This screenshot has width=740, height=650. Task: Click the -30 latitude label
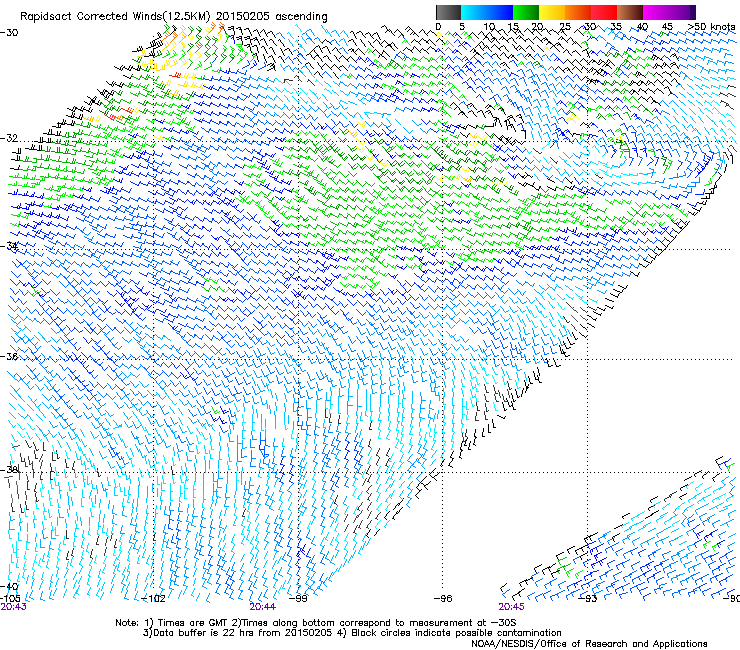[9, 33]
